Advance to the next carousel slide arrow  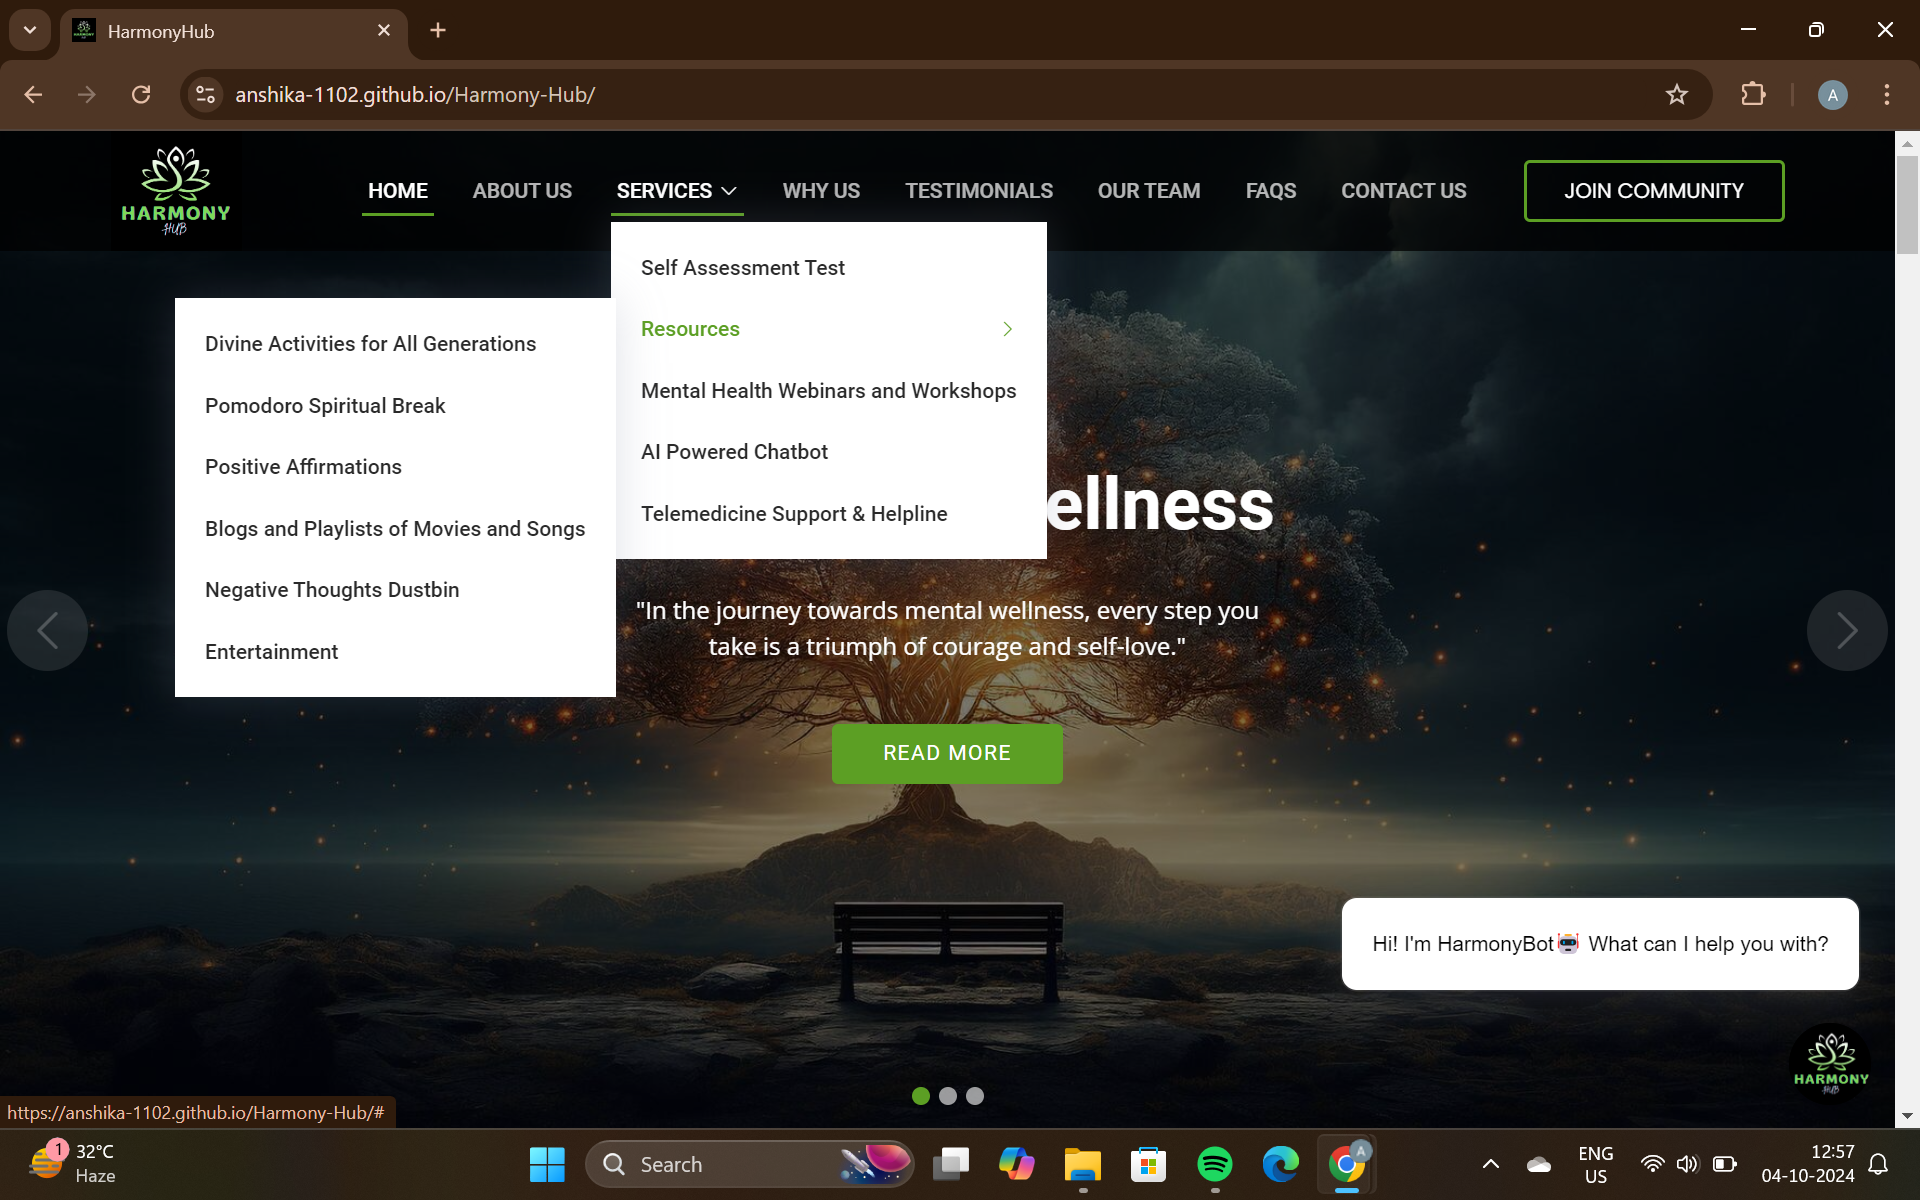[1846, 630]
